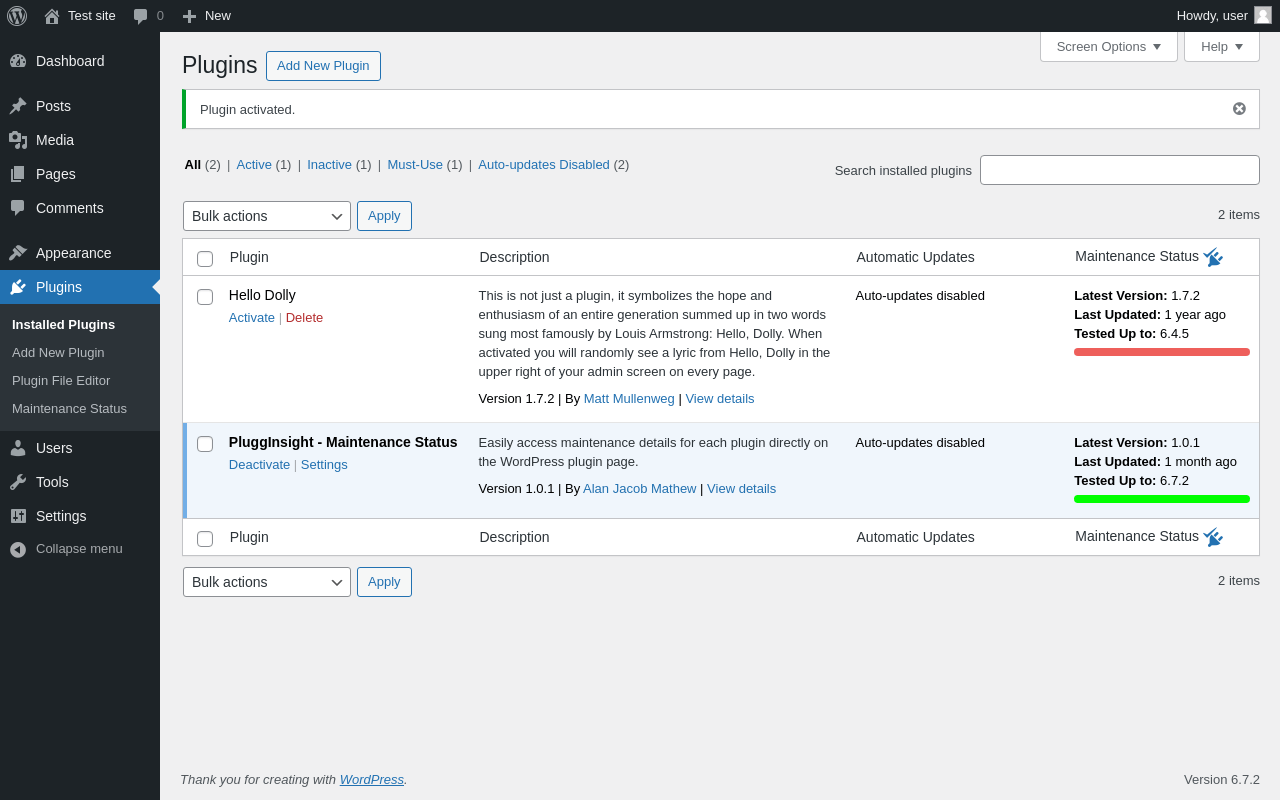Open the comments bubble in admin bar
The width and height of the screenshot is (1280, 800).
(141, 16)
